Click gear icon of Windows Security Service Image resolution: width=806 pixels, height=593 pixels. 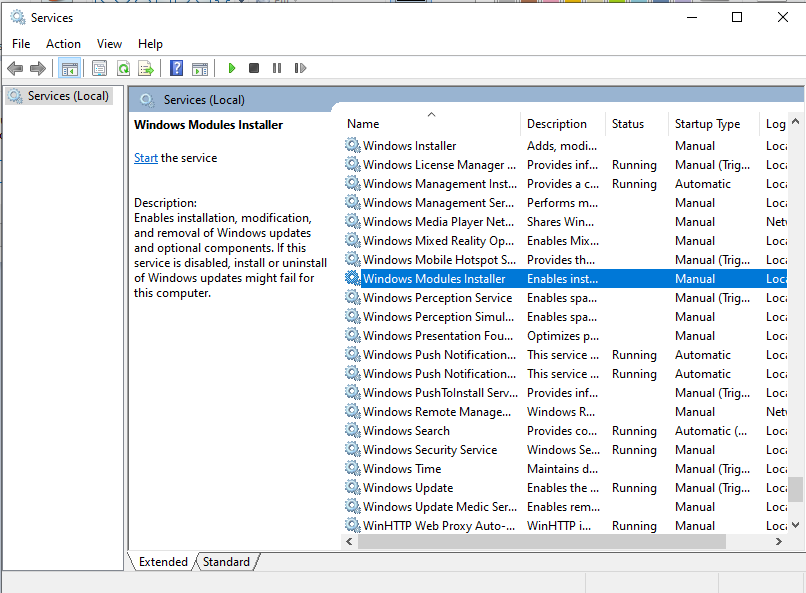tap(353, 449)
